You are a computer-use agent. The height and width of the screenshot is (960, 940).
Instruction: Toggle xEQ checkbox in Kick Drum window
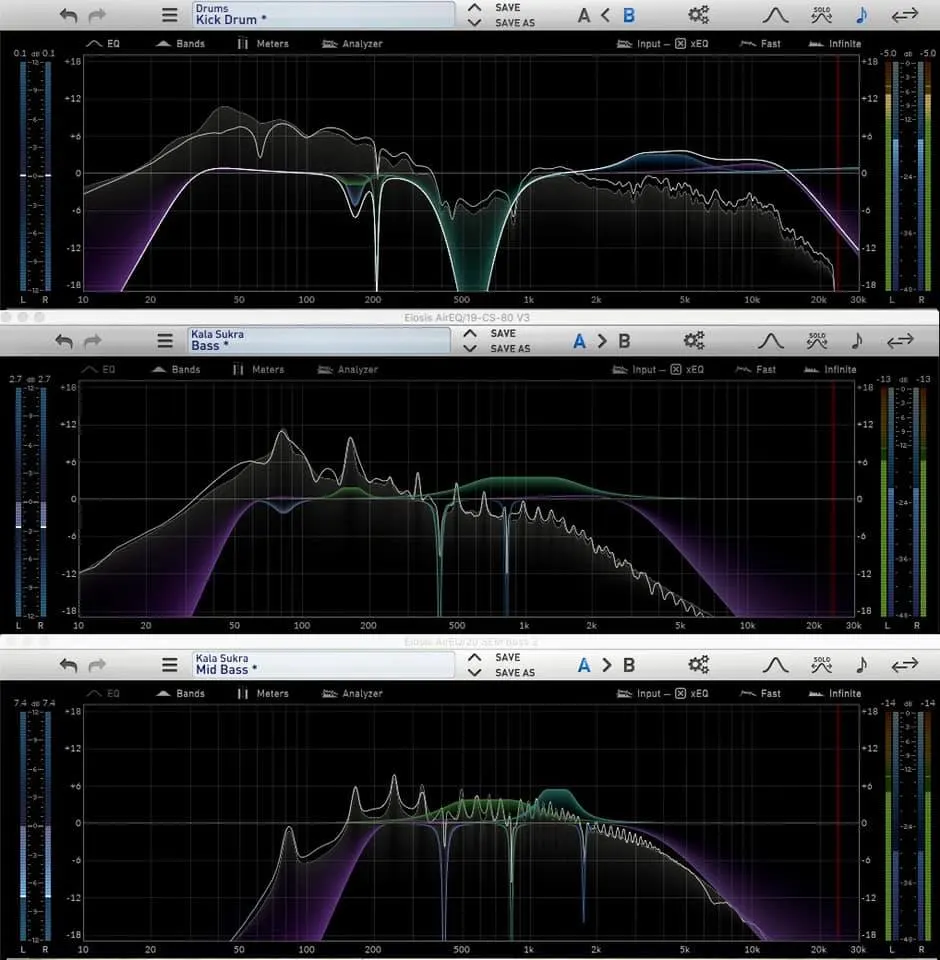pyautogui.click(x=680, y=43)
